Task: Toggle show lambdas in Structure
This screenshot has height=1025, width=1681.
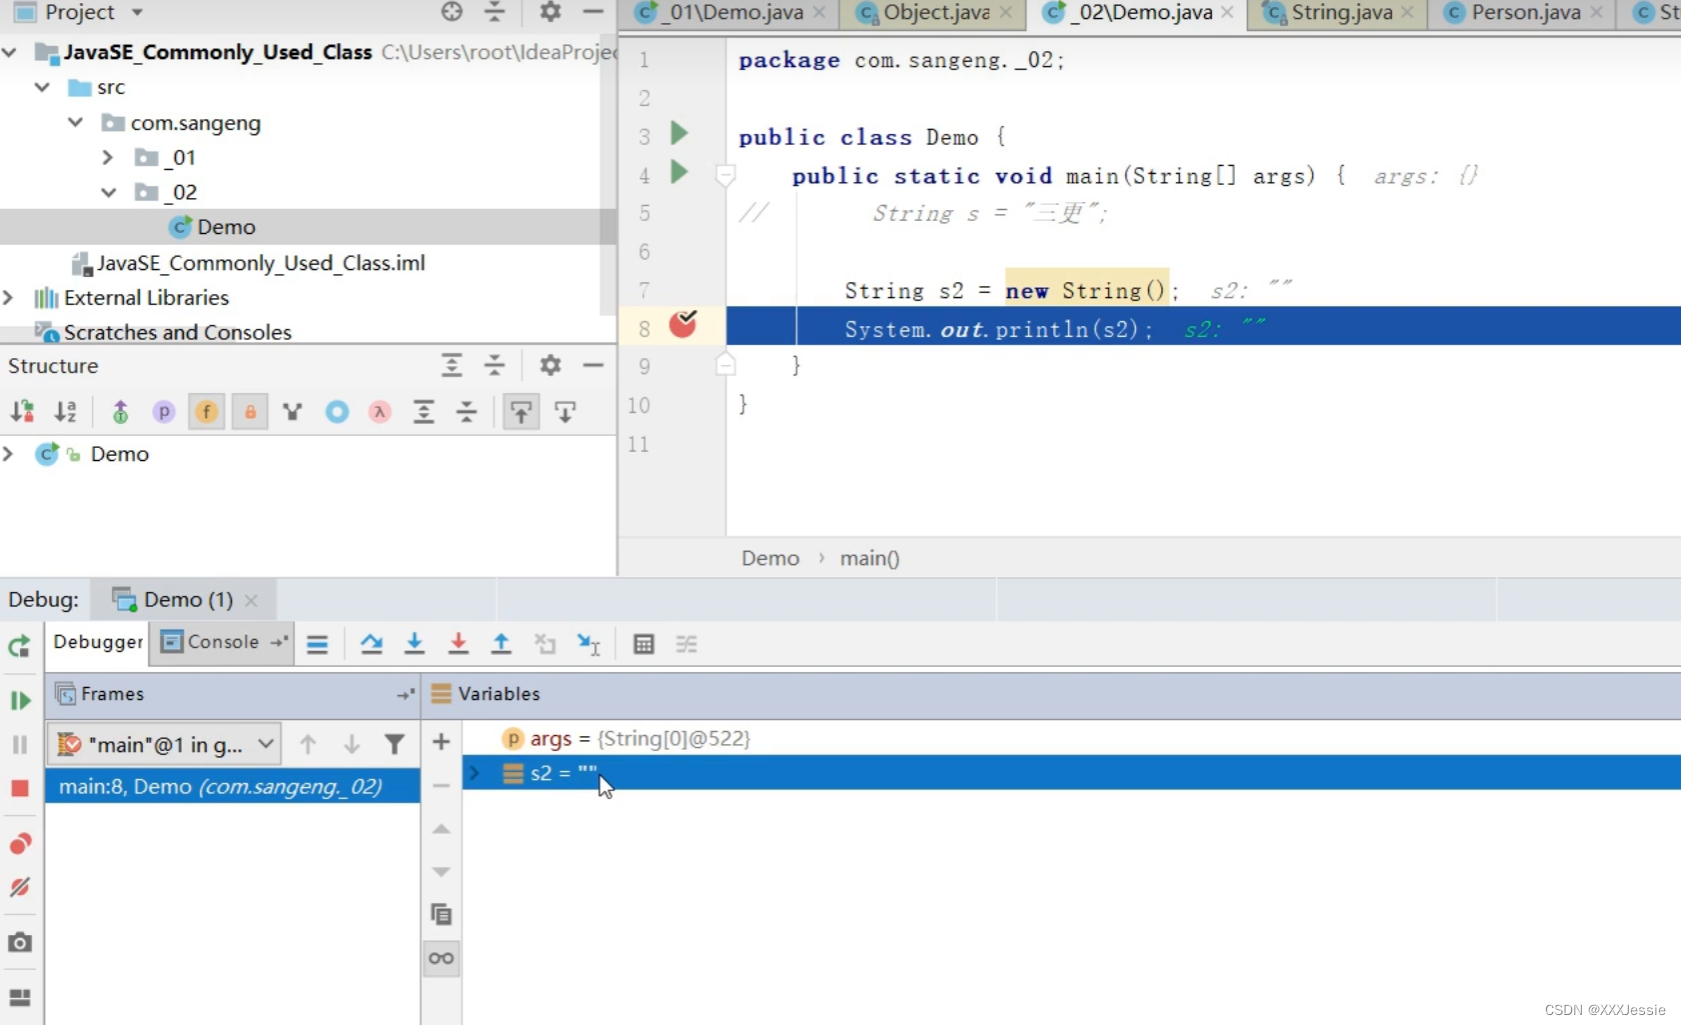Action: pyautogui.click(x=379, y=411)
